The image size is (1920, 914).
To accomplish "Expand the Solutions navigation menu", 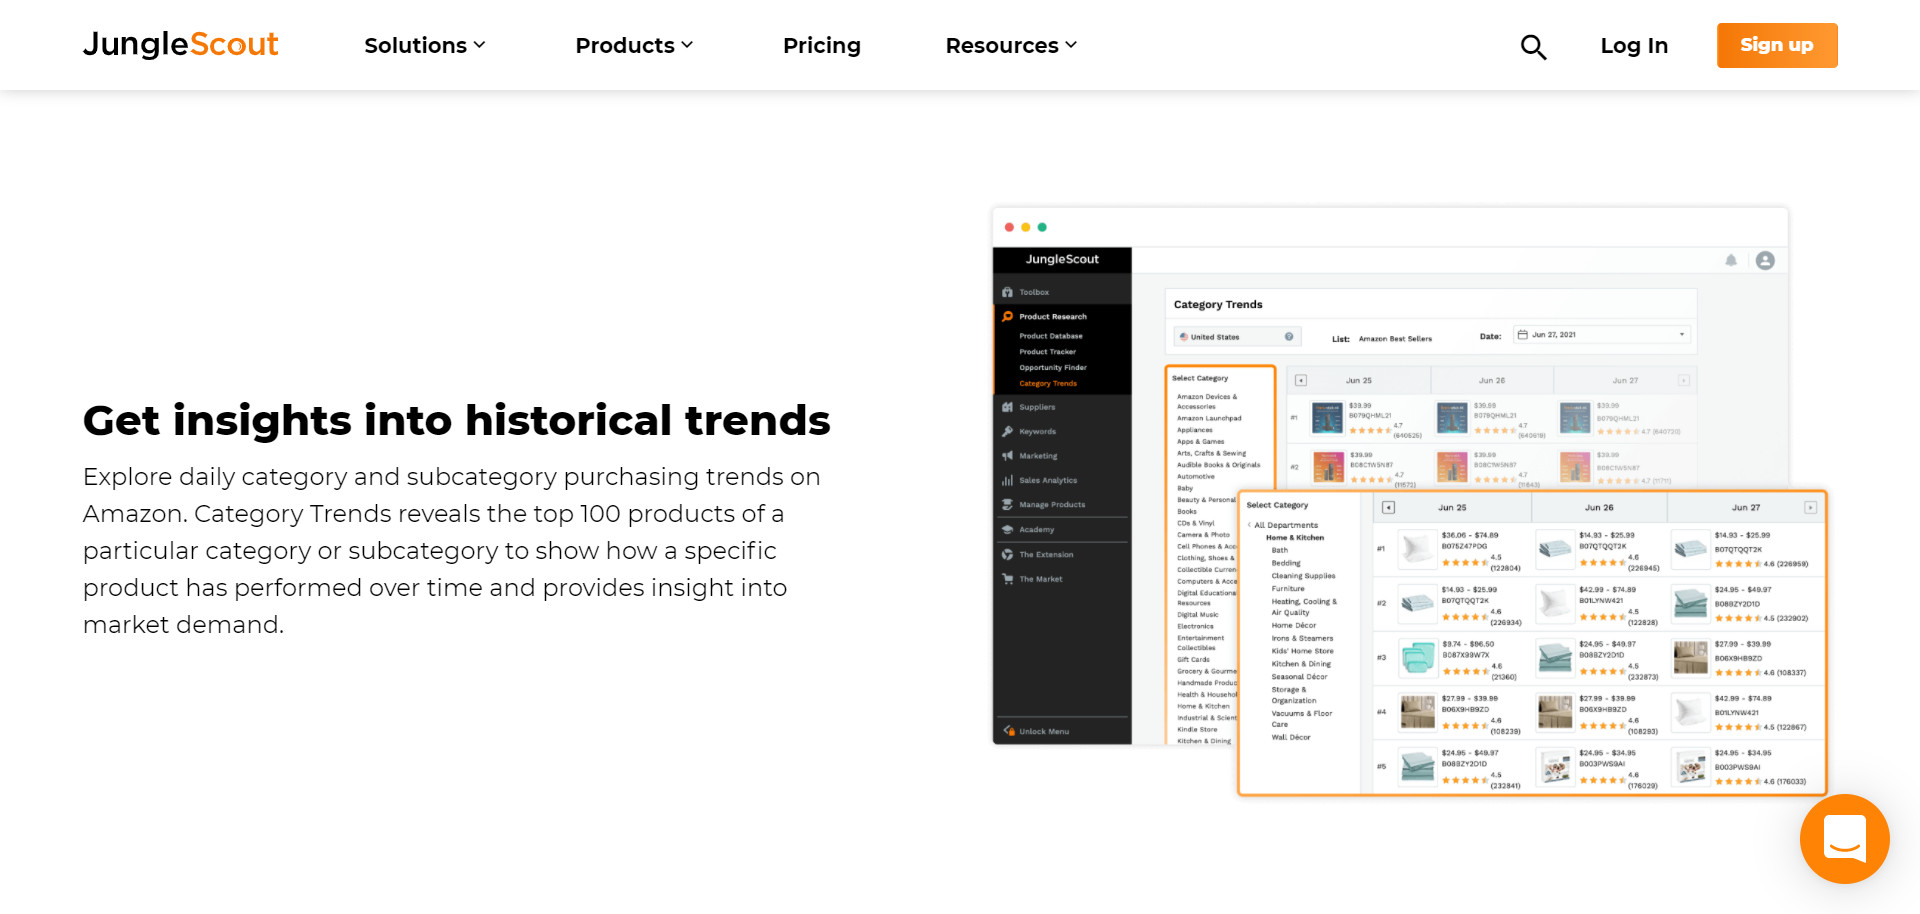I will 425,45.
